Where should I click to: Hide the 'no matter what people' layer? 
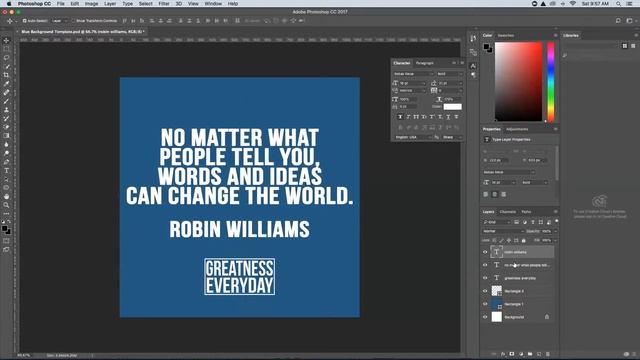(x=485, y=265)
